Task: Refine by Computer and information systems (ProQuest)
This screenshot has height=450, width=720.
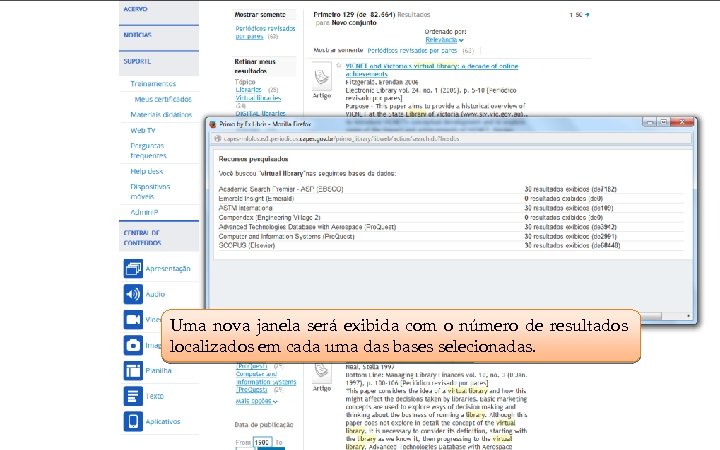Action: tap(265, 382)
